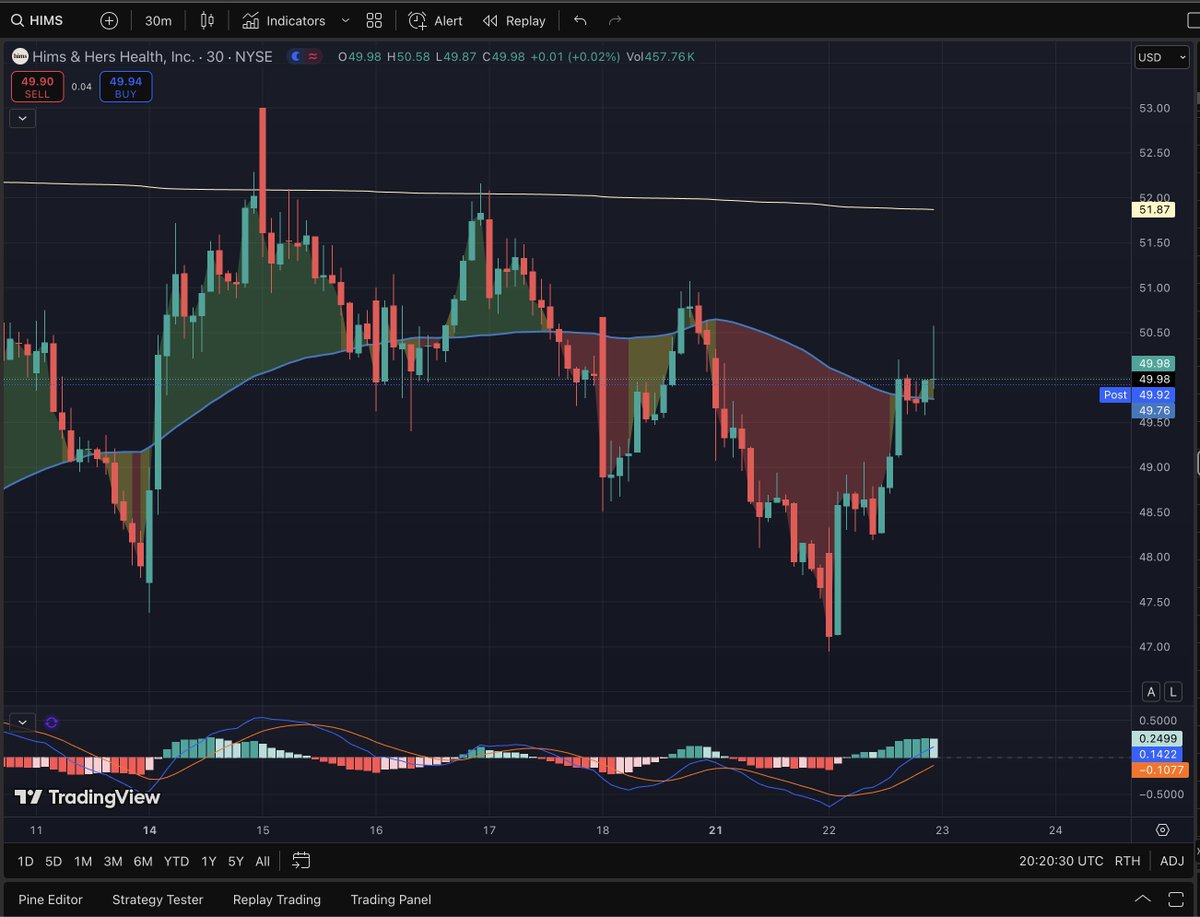Select the 5D date range
The height and width of the screenshot is (917, 1200).
click(x=53, y=861)
